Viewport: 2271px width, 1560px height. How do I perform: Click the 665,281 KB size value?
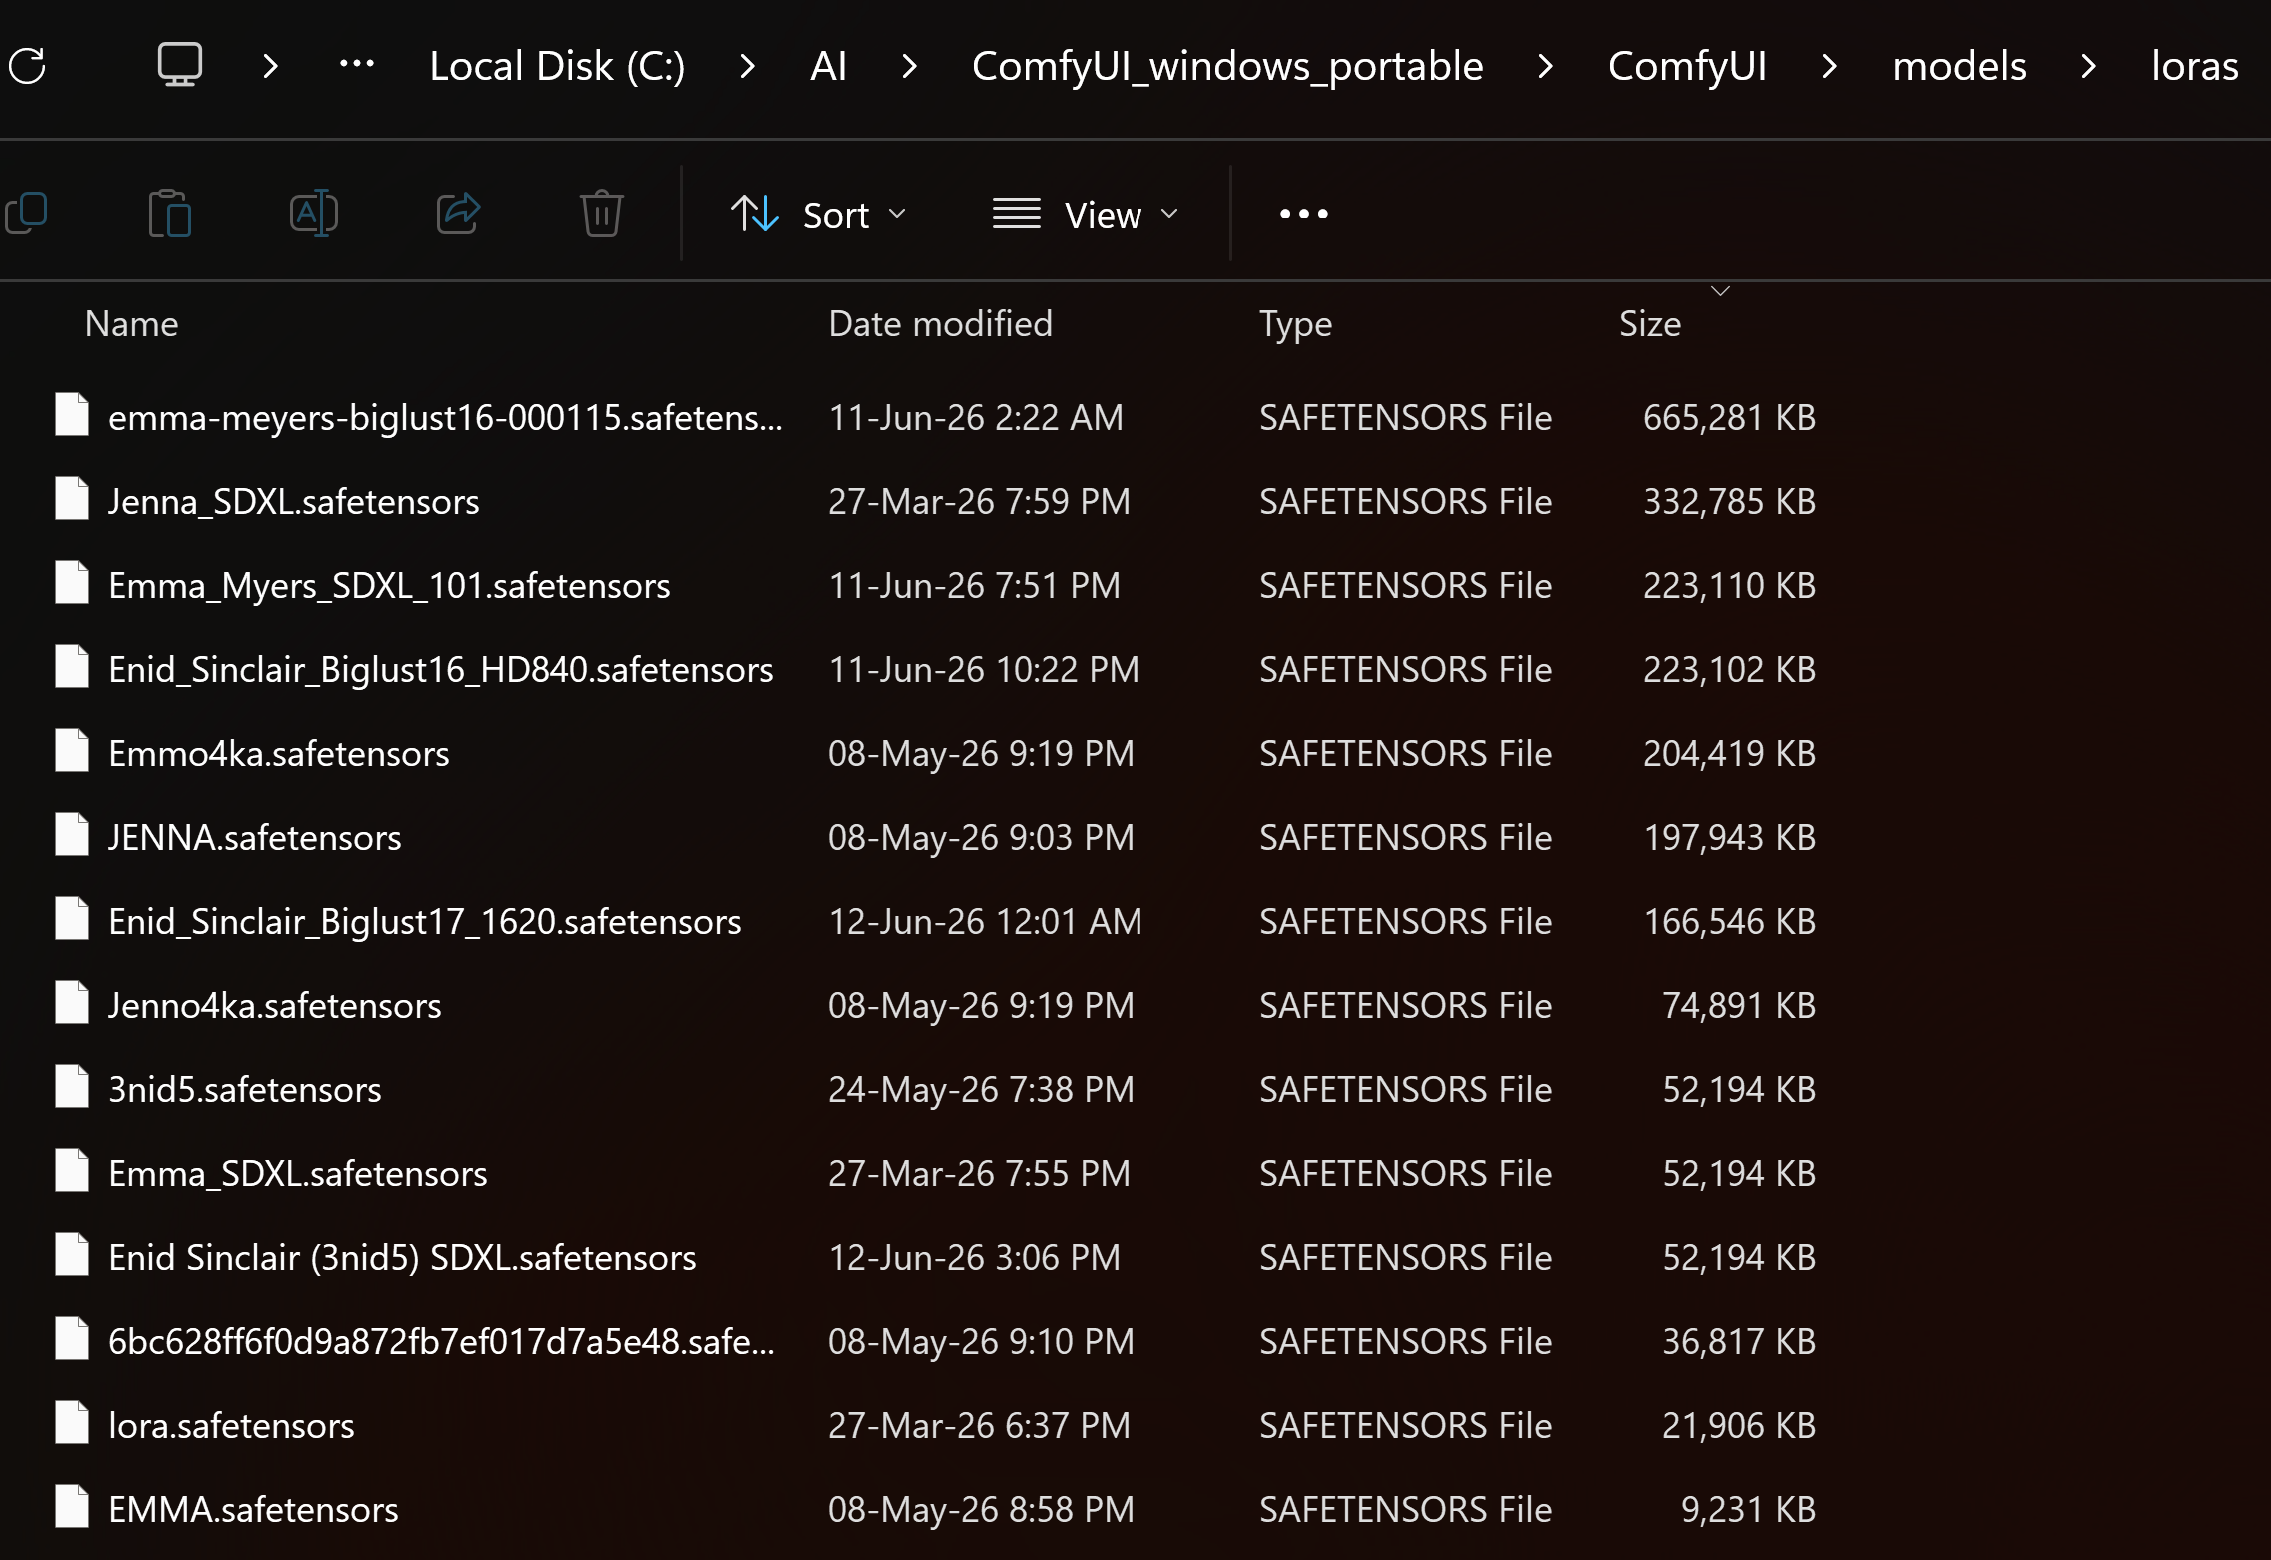(x=1729, y=416)
